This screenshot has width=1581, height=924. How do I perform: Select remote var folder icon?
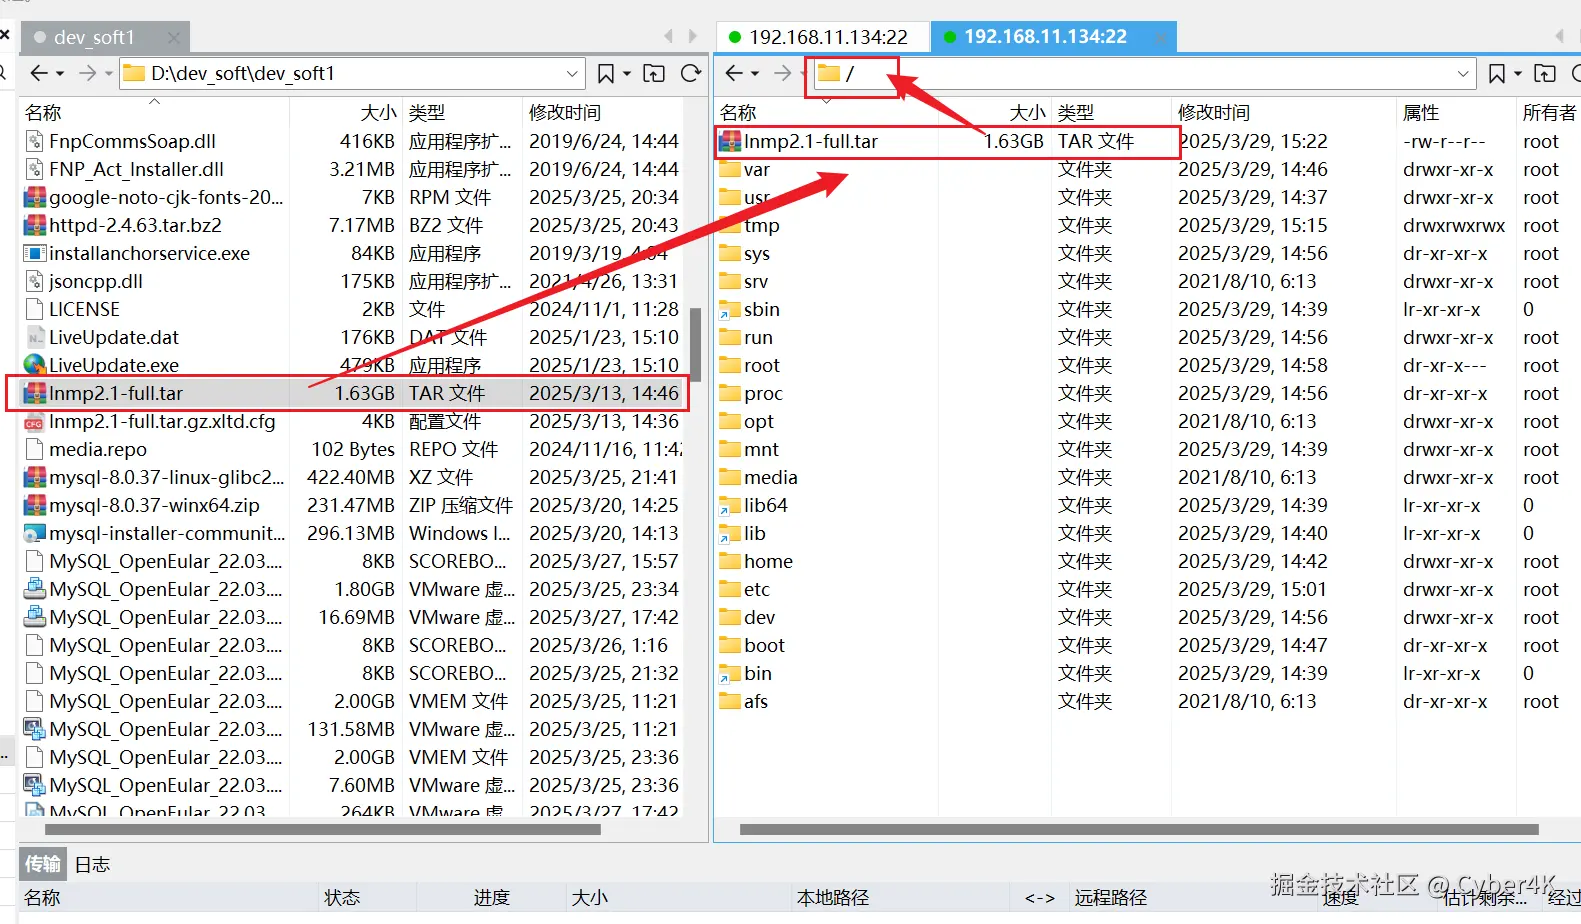730,169
